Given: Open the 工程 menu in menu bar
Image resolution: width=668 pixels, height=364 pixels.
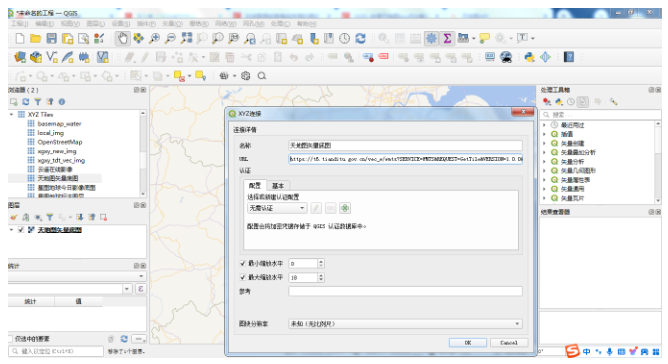Looking at the screenshot, I should pos(19,23).
